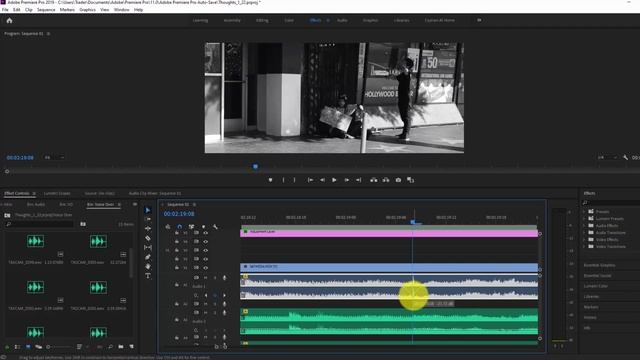Select the Selection arrow tool
This screenshot has width=640, height=360.
(148, 210)
